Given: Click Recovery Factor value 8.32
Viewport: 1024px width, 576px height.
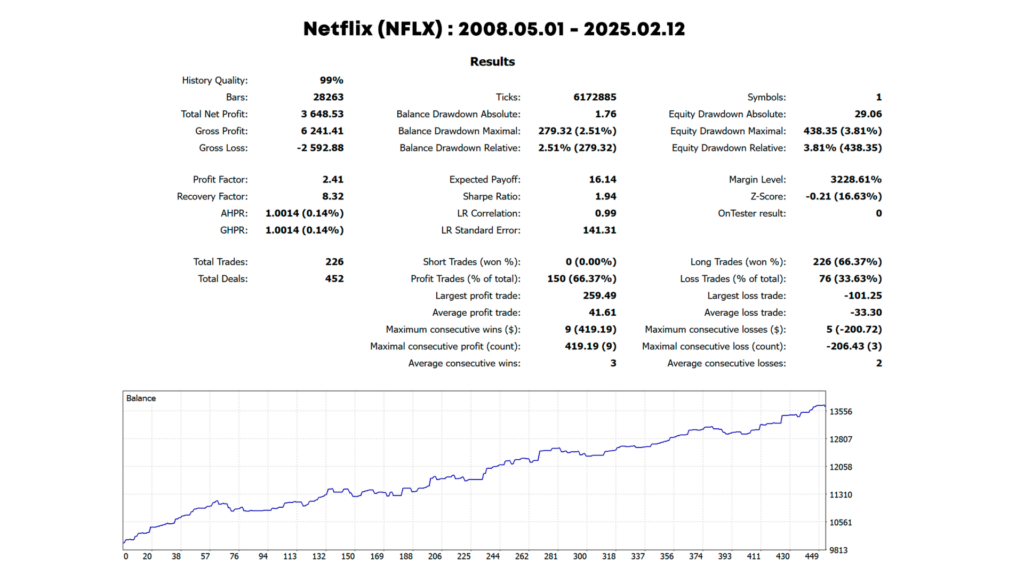Looking at the screenshot, I should (332, 197).
